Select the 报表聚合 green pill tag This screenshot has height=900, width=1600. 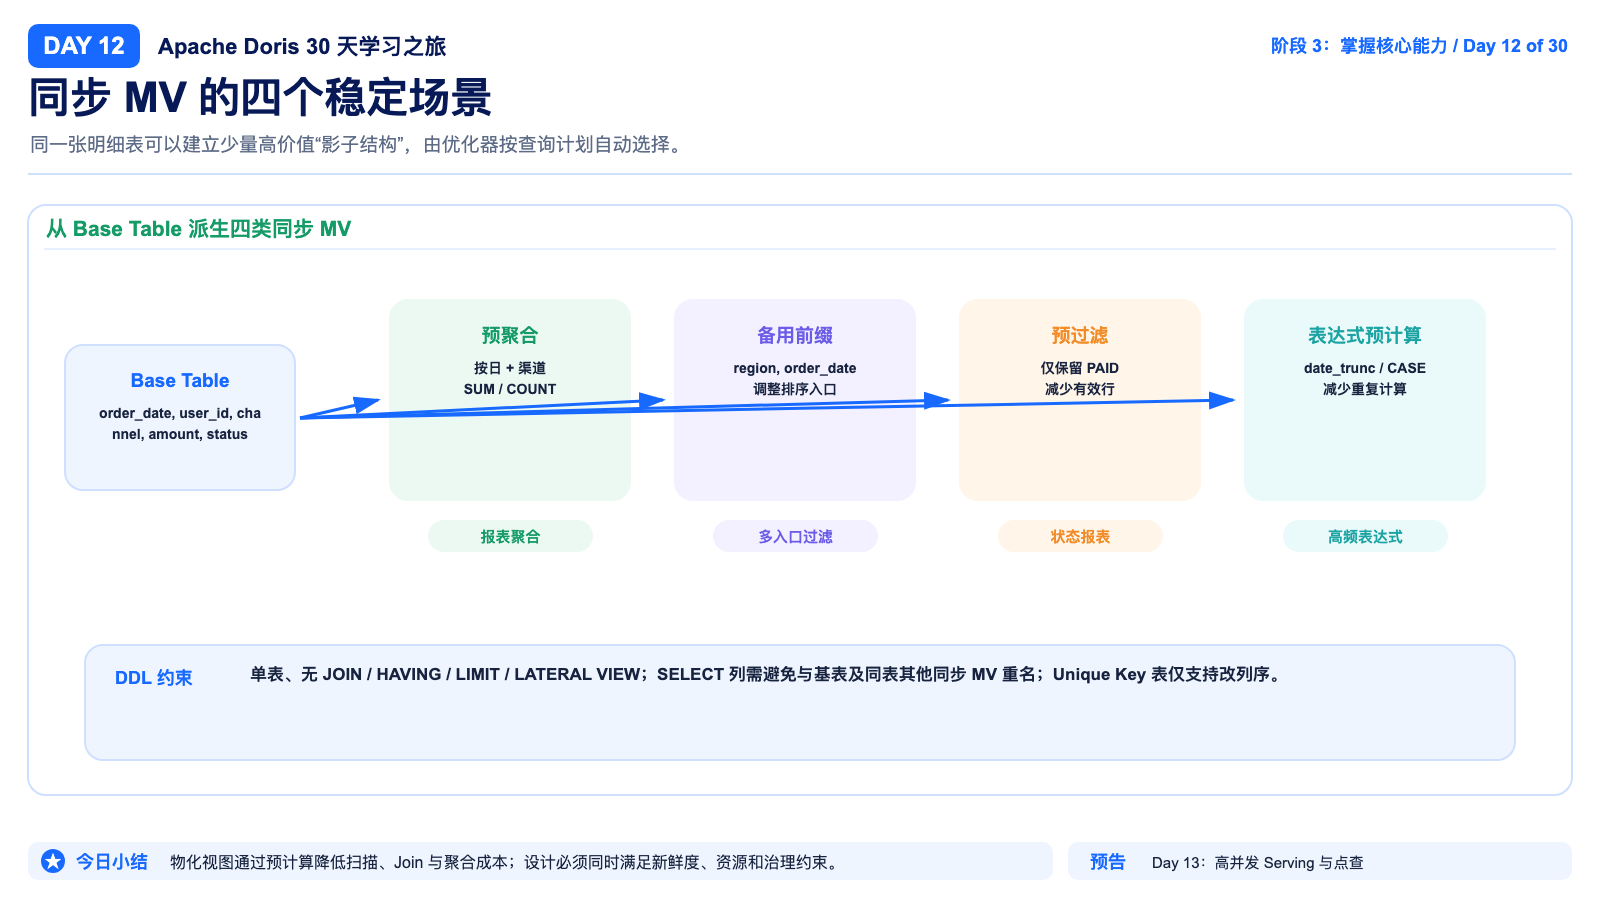(x=510, y=536)
